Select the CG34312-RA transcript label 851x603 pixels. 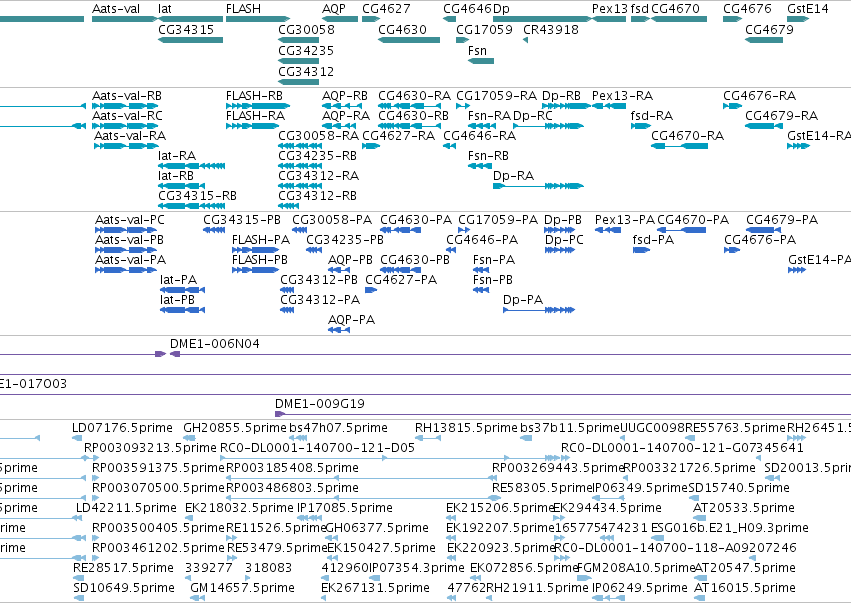point(319,176)
